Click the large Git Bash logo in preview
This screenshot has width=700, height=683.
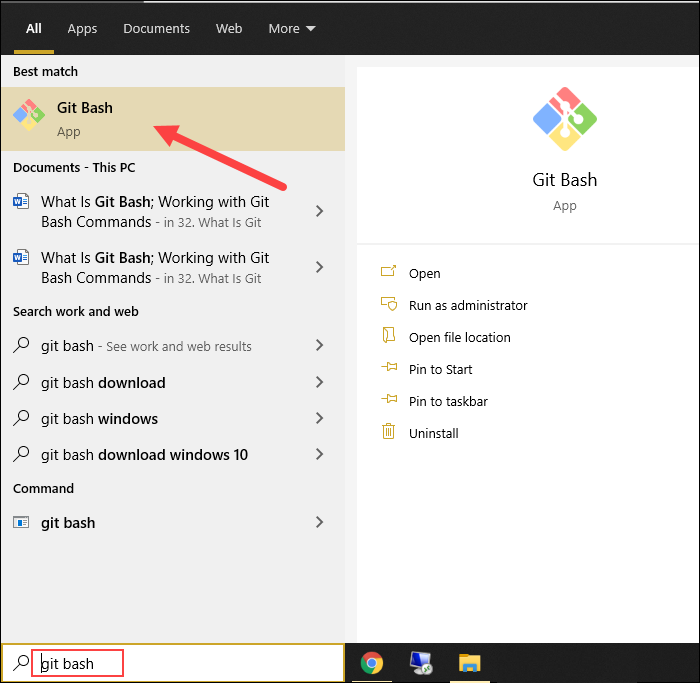[564, 120]
